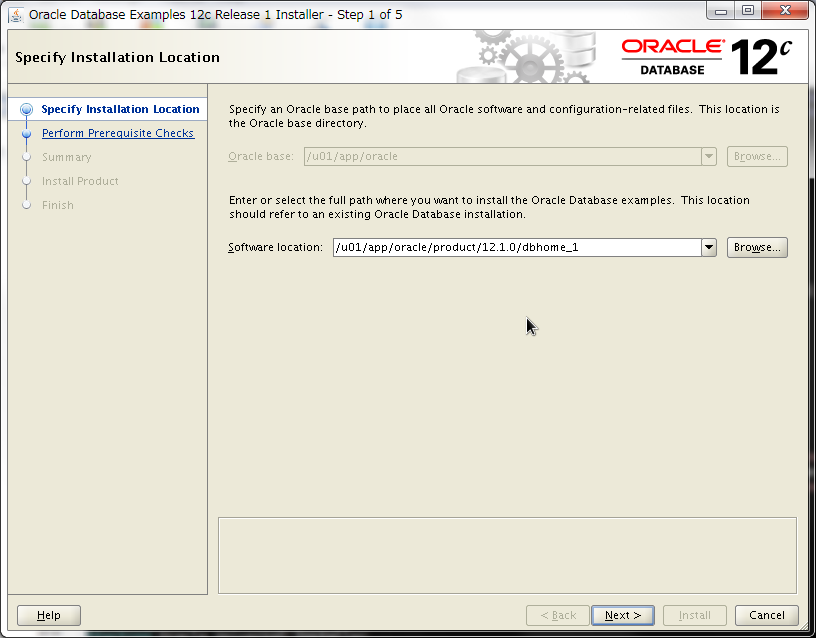This screenshot has height=638, width=816.
Task: Click the Oracle 12c Database logo
Action: point(707,57)
